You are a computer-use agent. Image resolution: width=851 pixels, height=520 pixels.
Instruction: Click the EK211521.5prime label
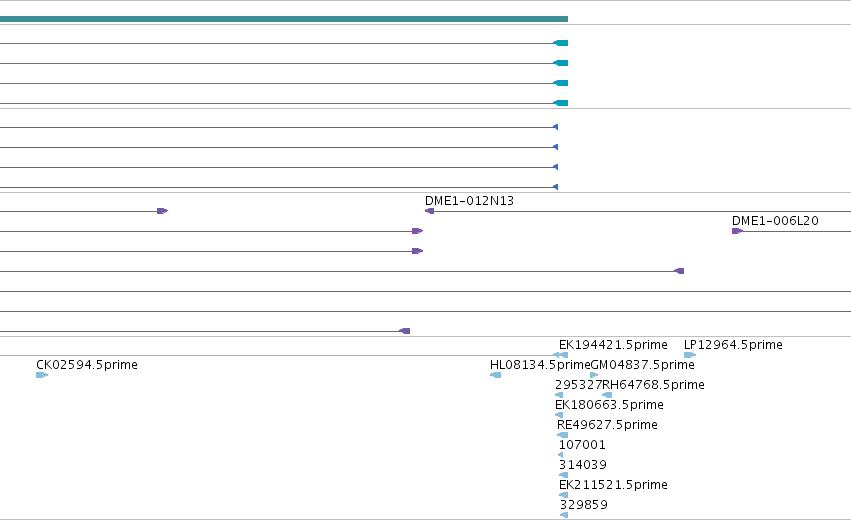[x=613, y=485]
